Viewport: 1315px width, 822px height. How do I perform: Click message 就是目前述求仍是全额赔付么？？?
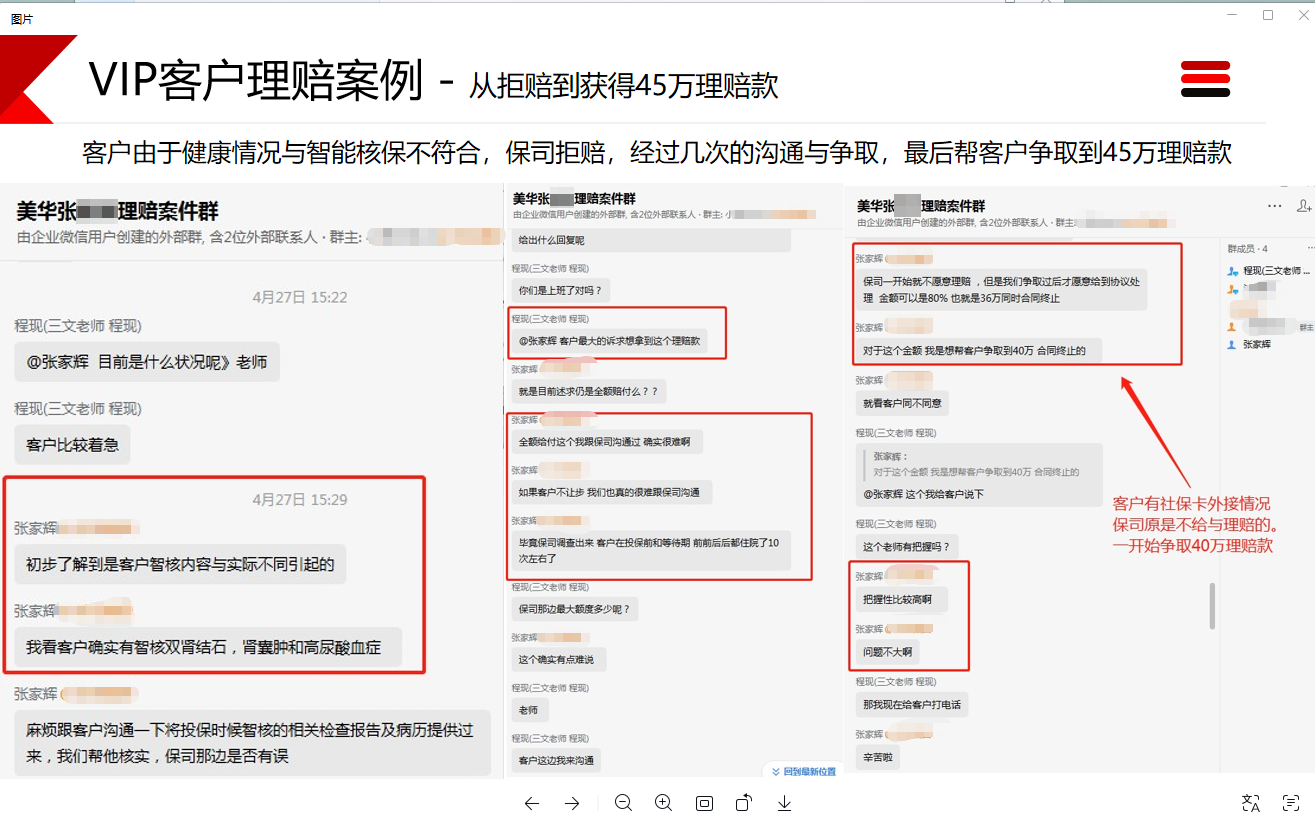tap(588, 391)
